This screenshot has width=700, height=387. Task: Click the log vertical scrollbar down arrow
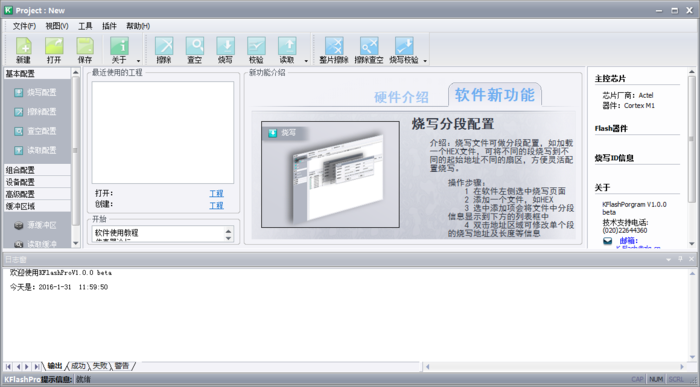[x=692, y=357]
